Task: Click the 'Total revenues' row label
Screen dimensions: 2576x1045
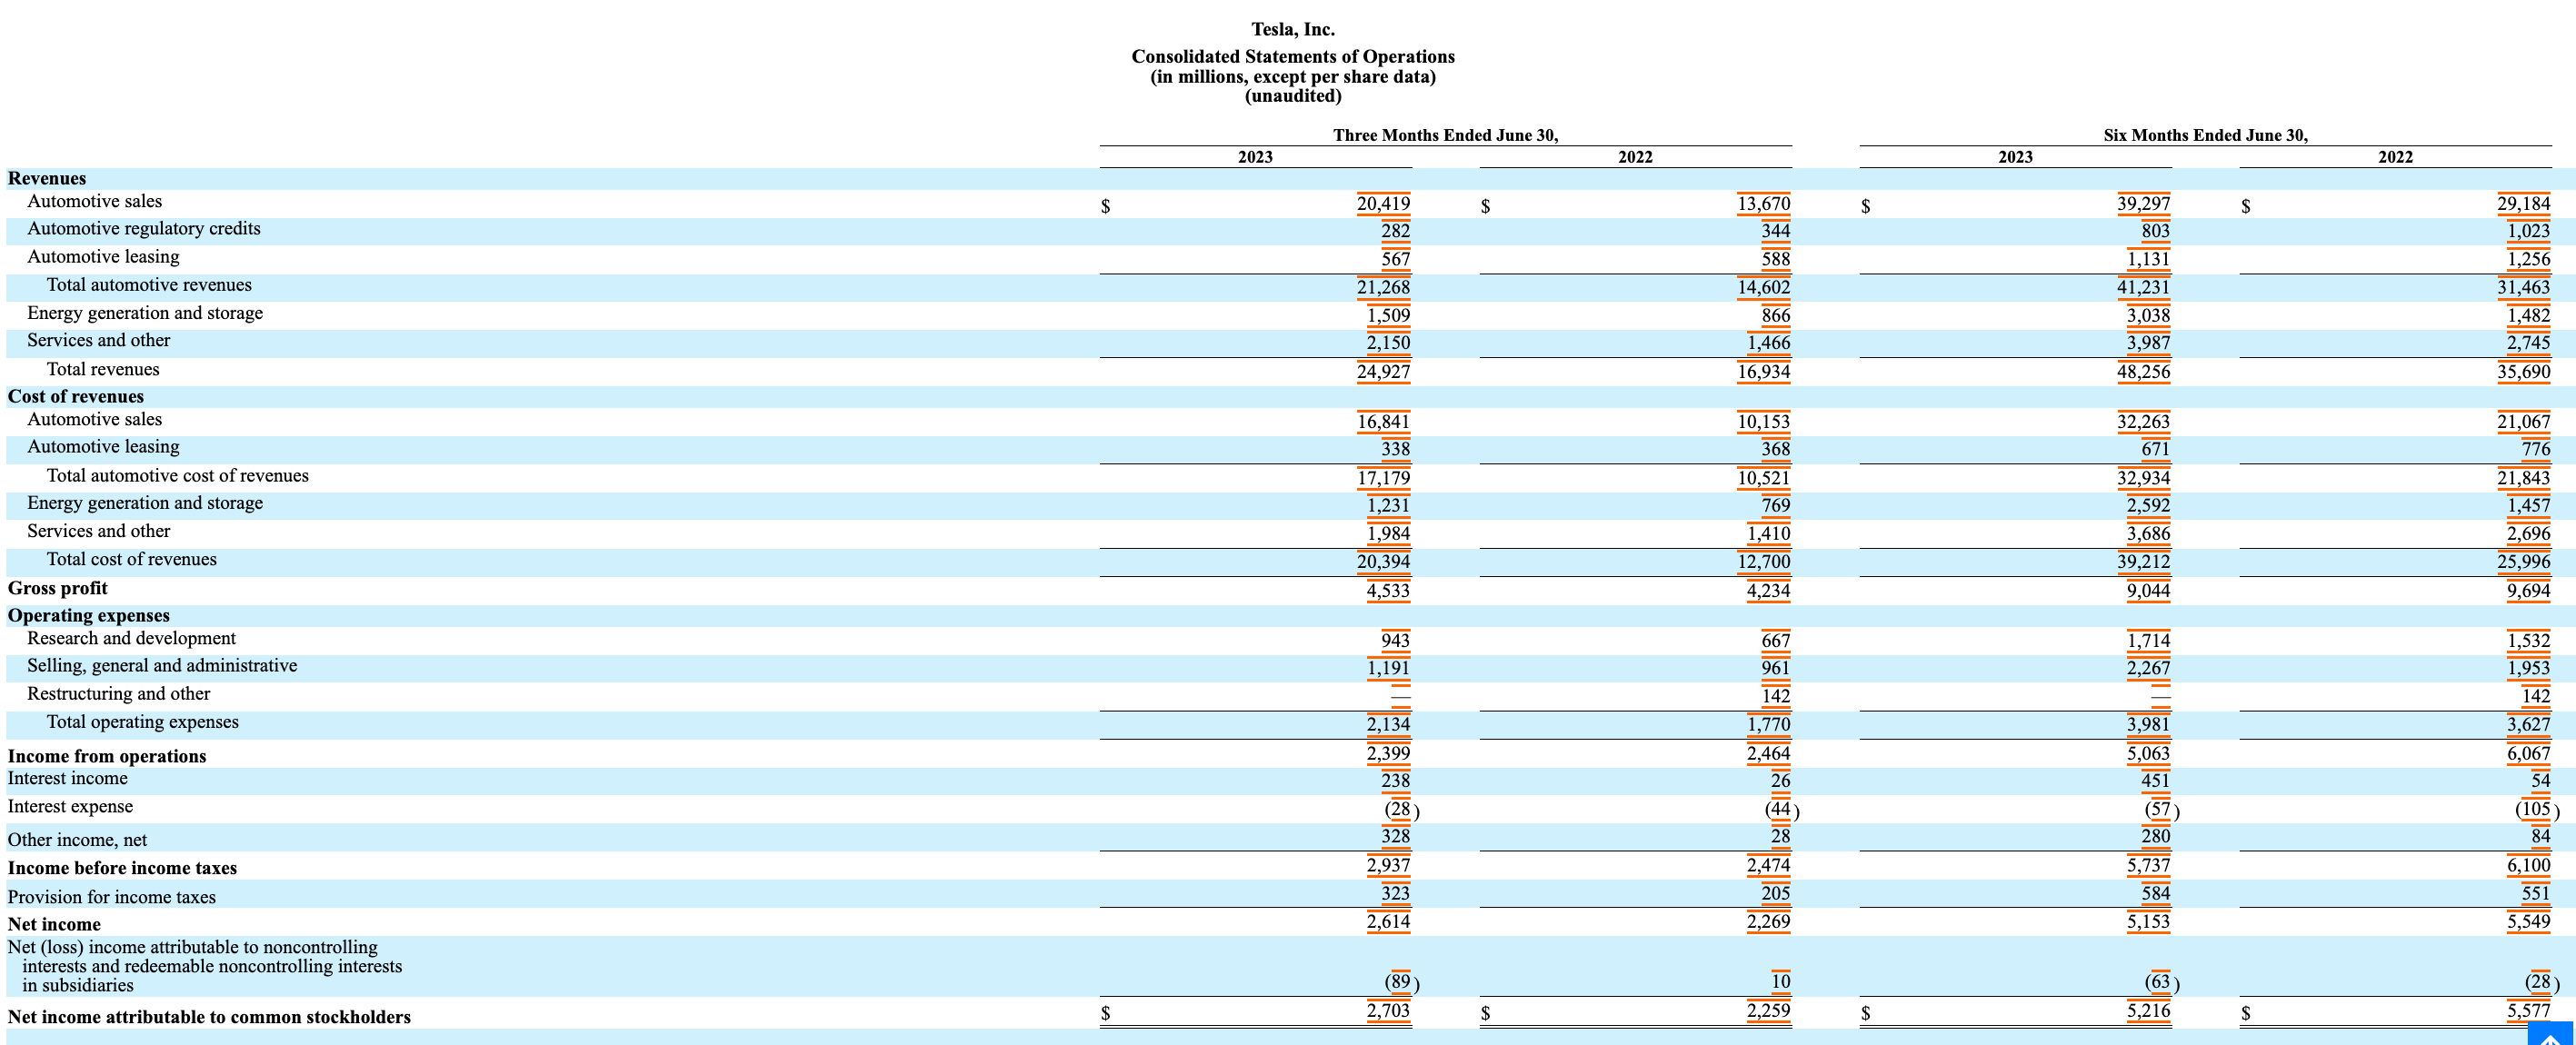Action: (103, 369)
